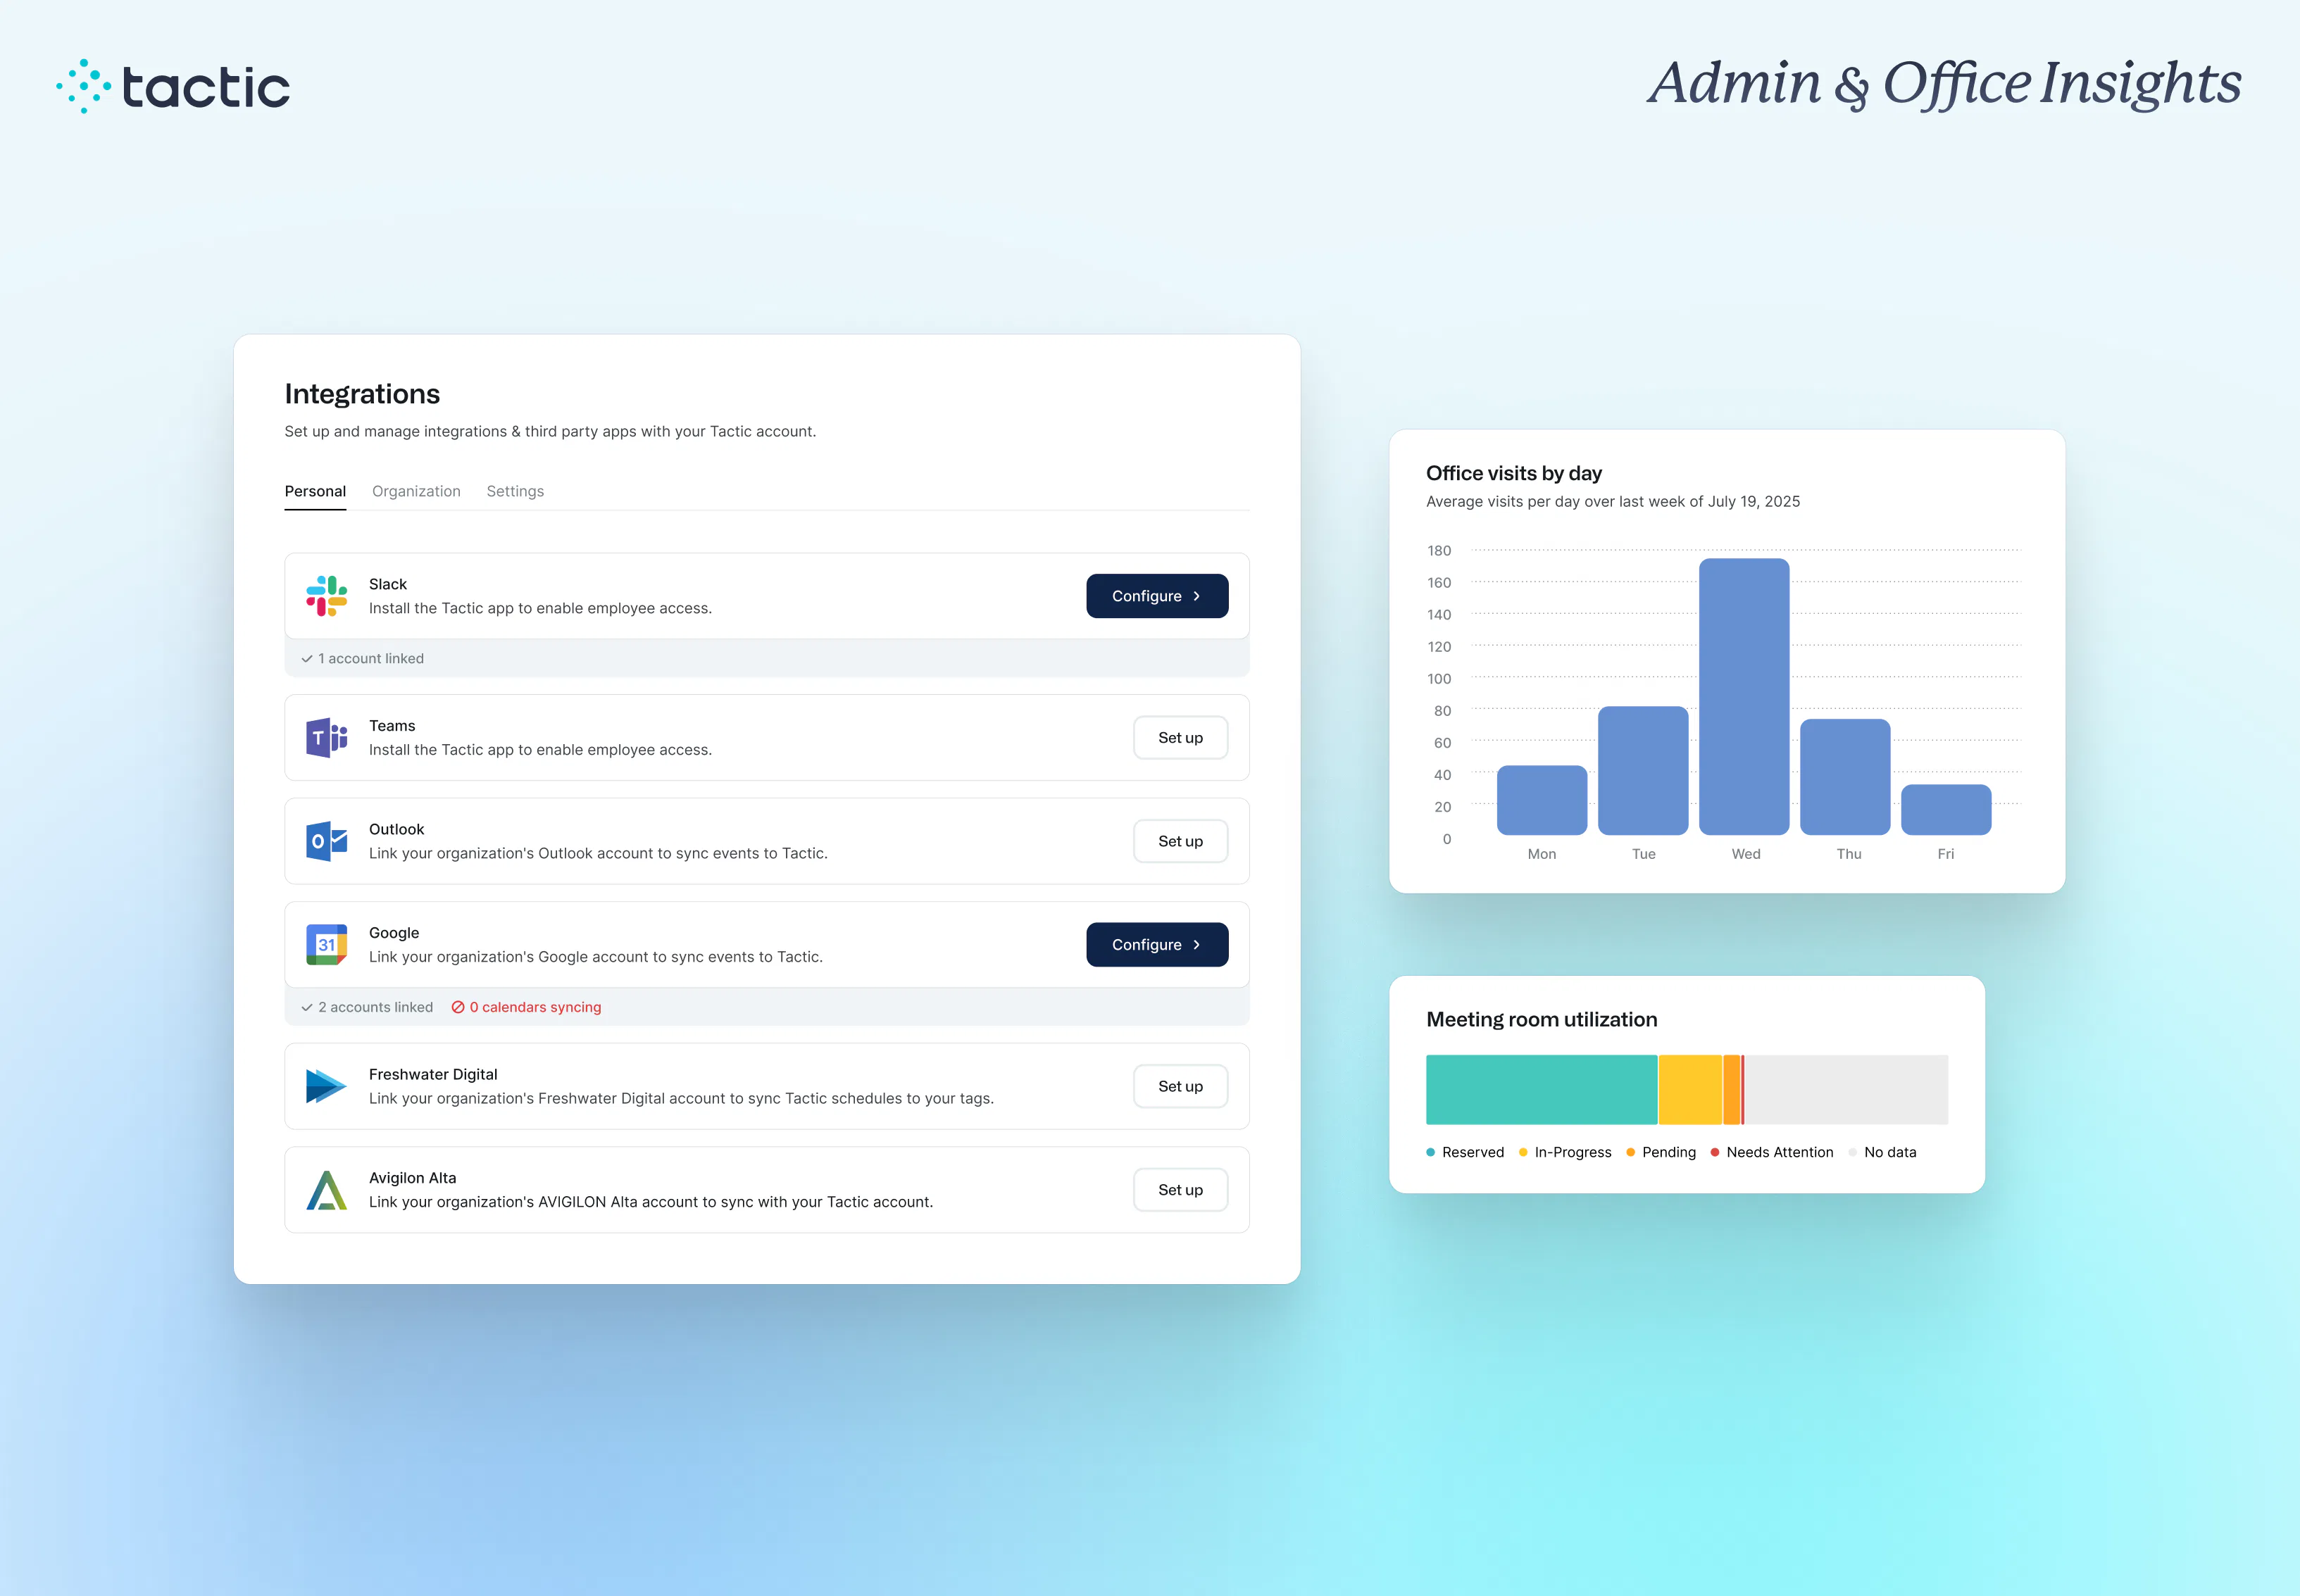Set up Freshwater Digital integration
This screenshot has width=2300, height=1596.
coord(1180,1086)
